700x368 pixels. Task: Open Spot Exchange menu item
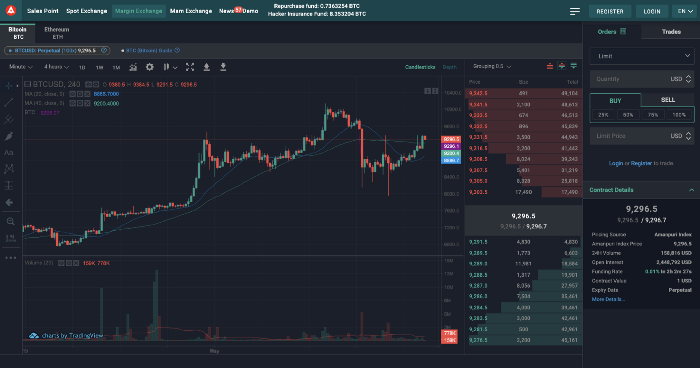[87, 11]
